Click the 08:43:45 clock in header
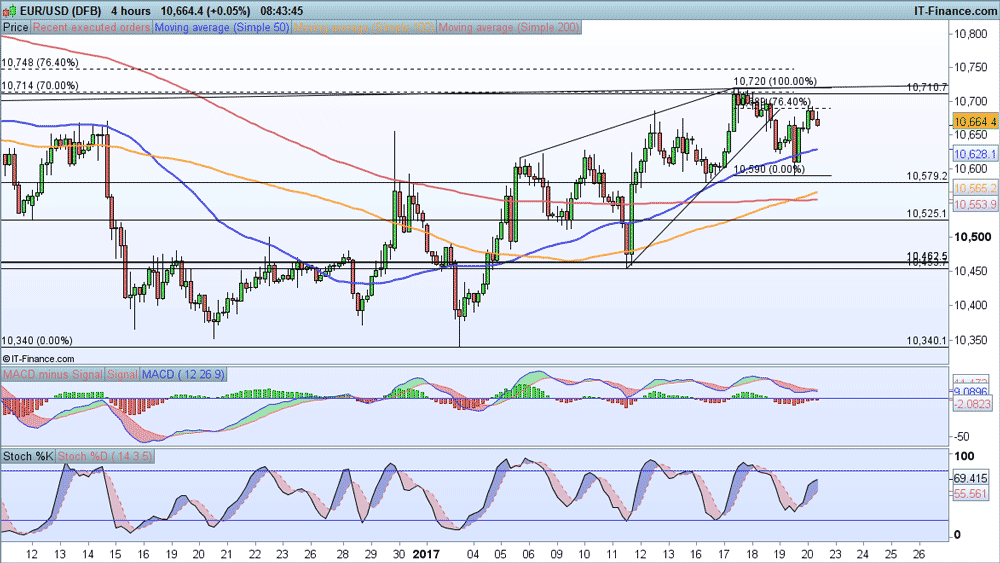The width and height of the screenshot is (1000, 563). (x=281, y=11)
